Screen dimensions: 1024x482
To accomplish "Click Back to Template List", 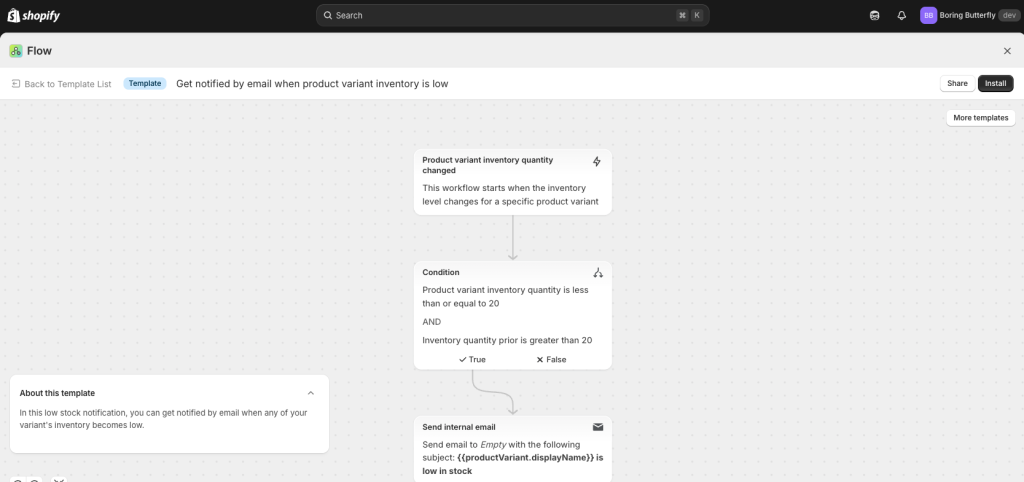I will pos(61,84).
